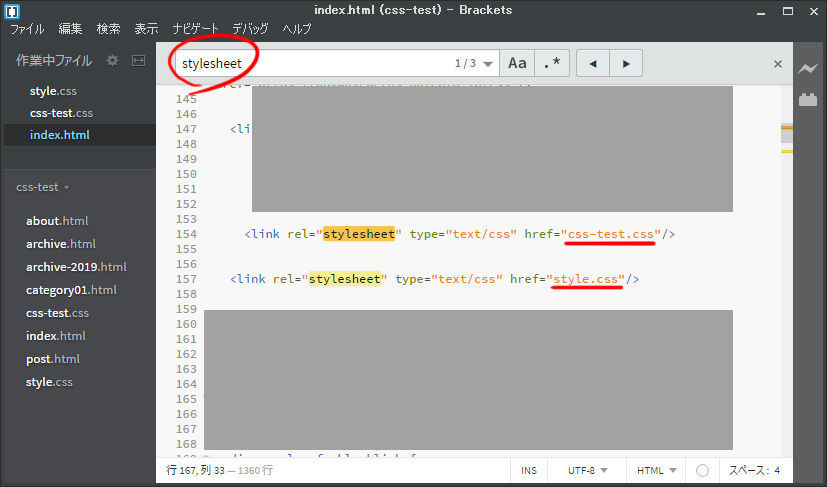Open category01.html in project tree
This screenshot has width=827, height=487.
coord(71,290)
